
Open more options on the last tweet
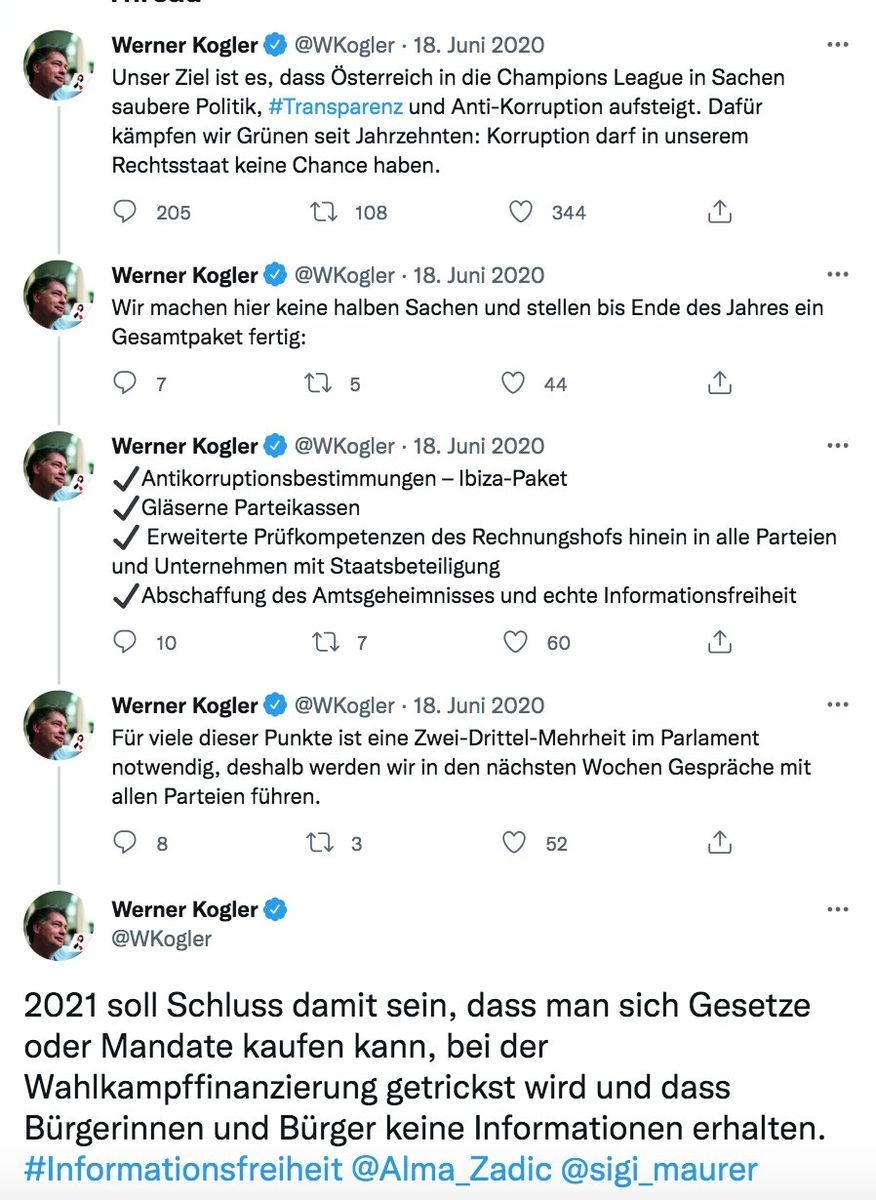838,910
